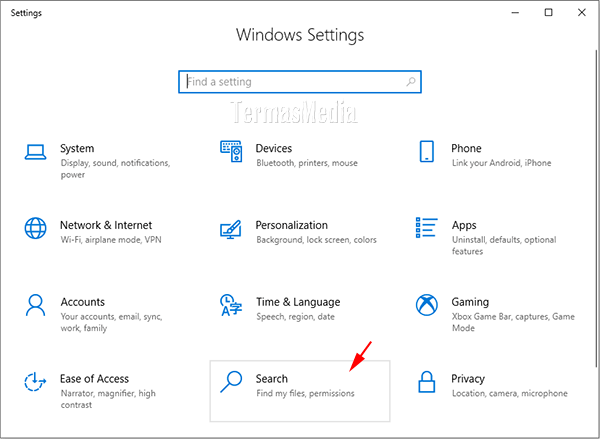Click 'Link your Android, iPhone' text
The height and width of the screenshot is (439, 600).
tap(501, 163)
